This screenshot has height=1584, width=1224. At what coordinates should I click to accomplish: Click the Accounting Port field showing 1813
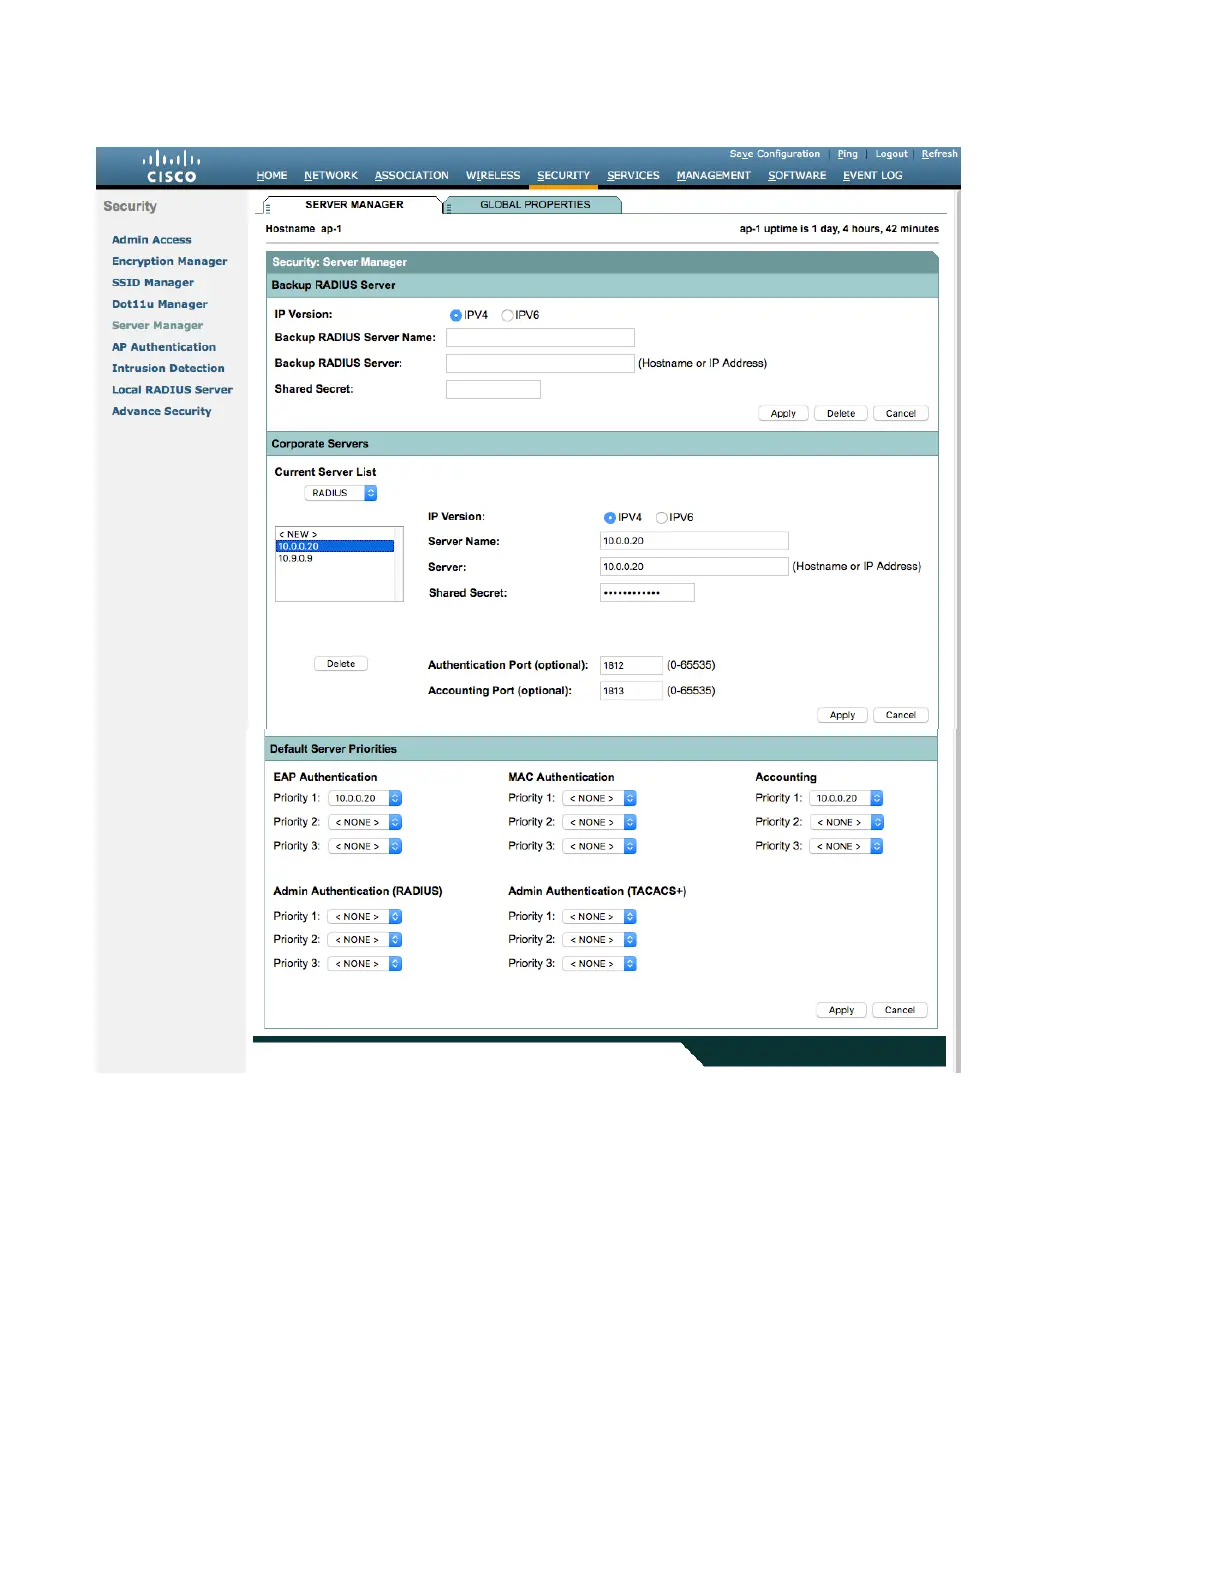pyautogui.click(x=631, y=691)
